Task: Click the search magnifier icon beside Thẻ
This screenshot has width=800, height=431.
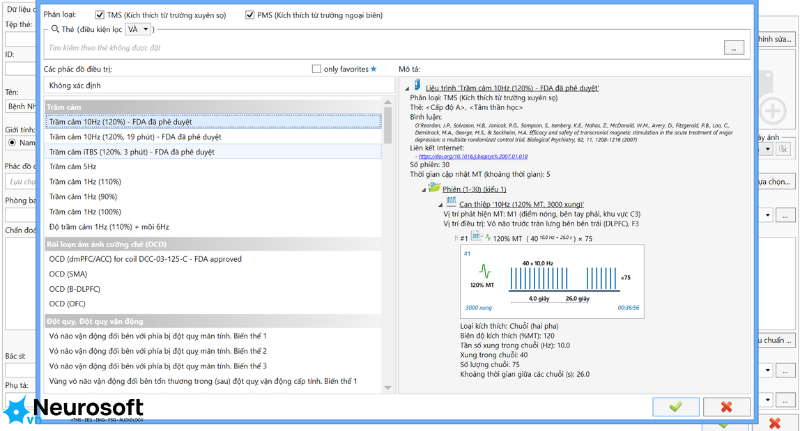Action: [x=55, y=29]
